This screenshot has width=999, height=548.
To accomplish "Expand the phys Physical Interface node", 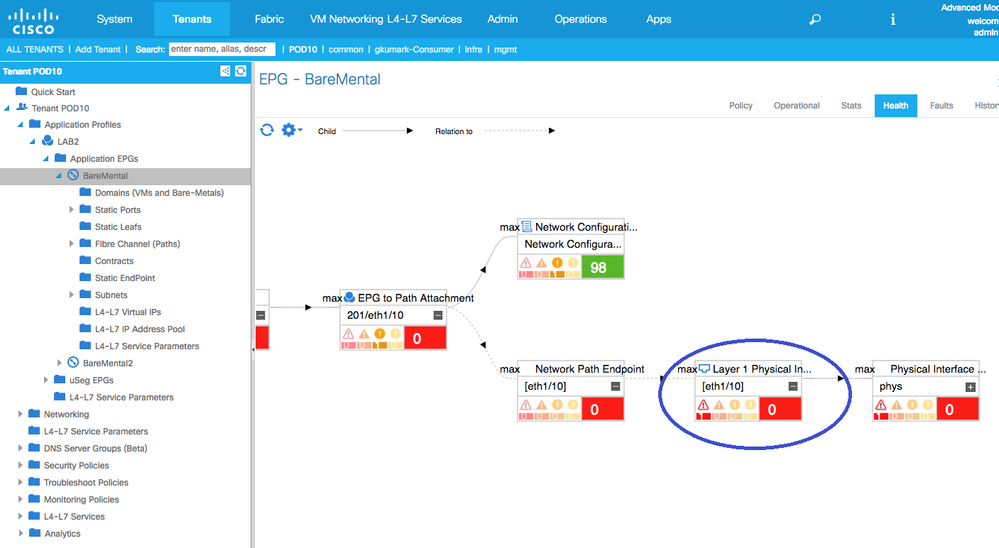I will pos(970,387).
